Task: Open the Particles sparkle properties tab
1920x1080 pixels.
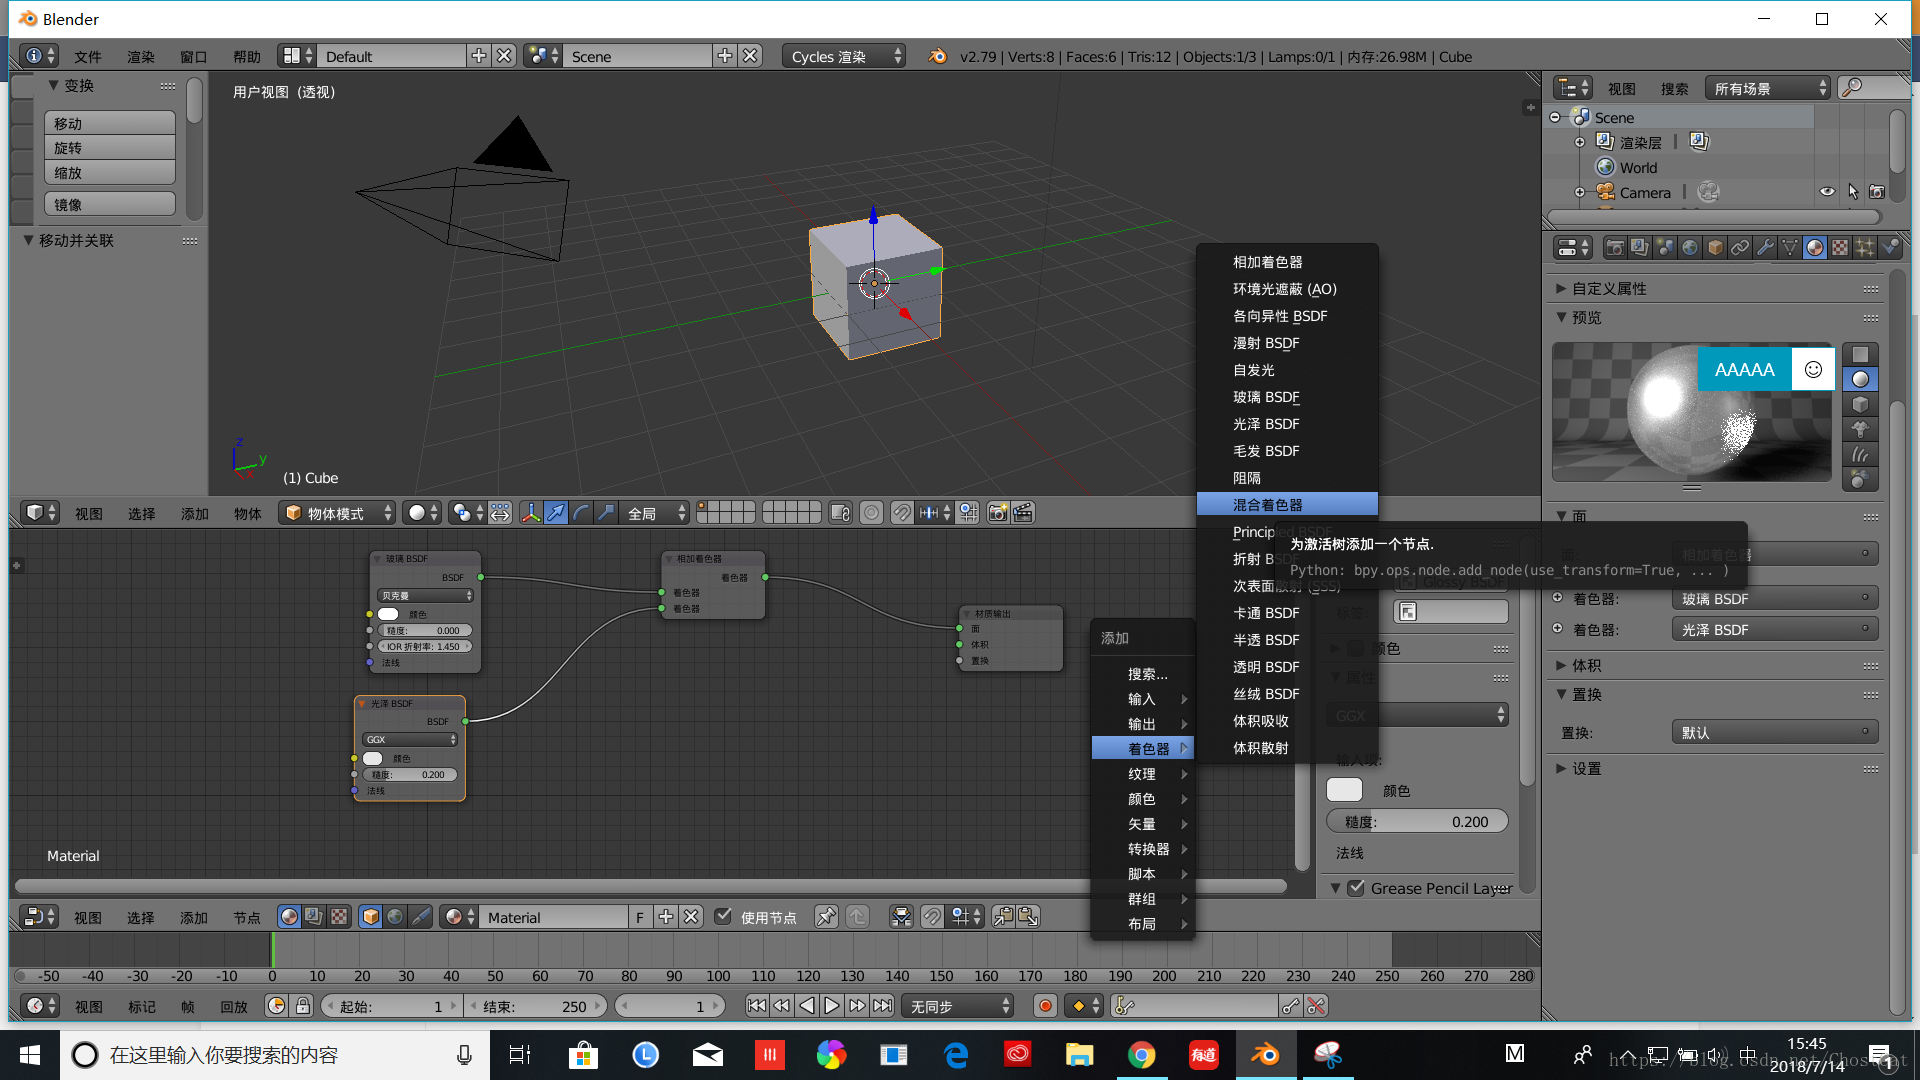Action: click(1865, 248)
